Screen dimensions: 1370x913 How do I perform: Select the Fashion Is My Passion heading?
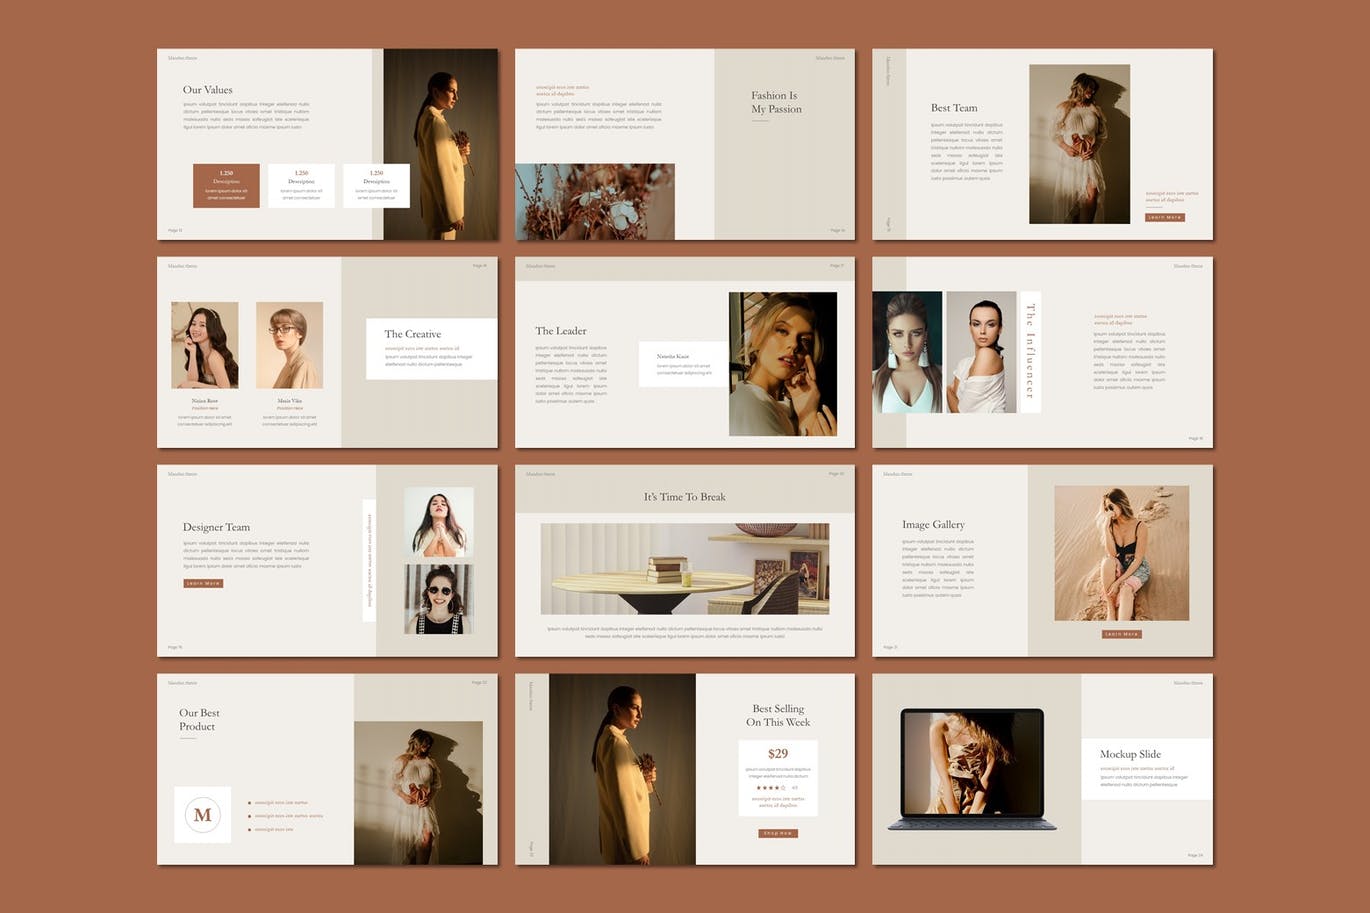tap(776, 102)
